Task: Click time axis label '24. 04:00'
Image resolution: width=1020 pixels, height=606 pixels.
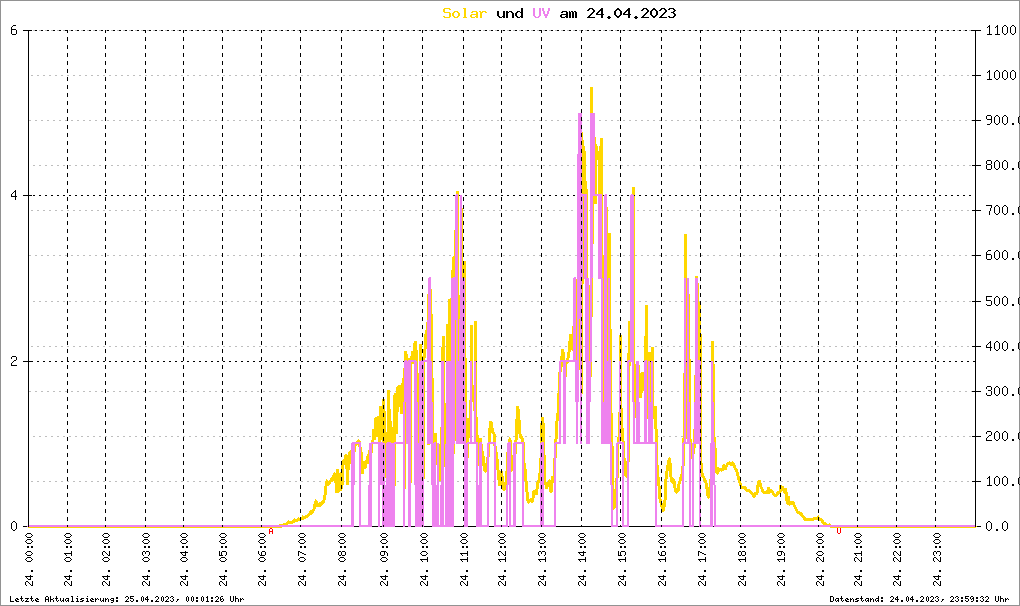Action: tap(185, 560)
